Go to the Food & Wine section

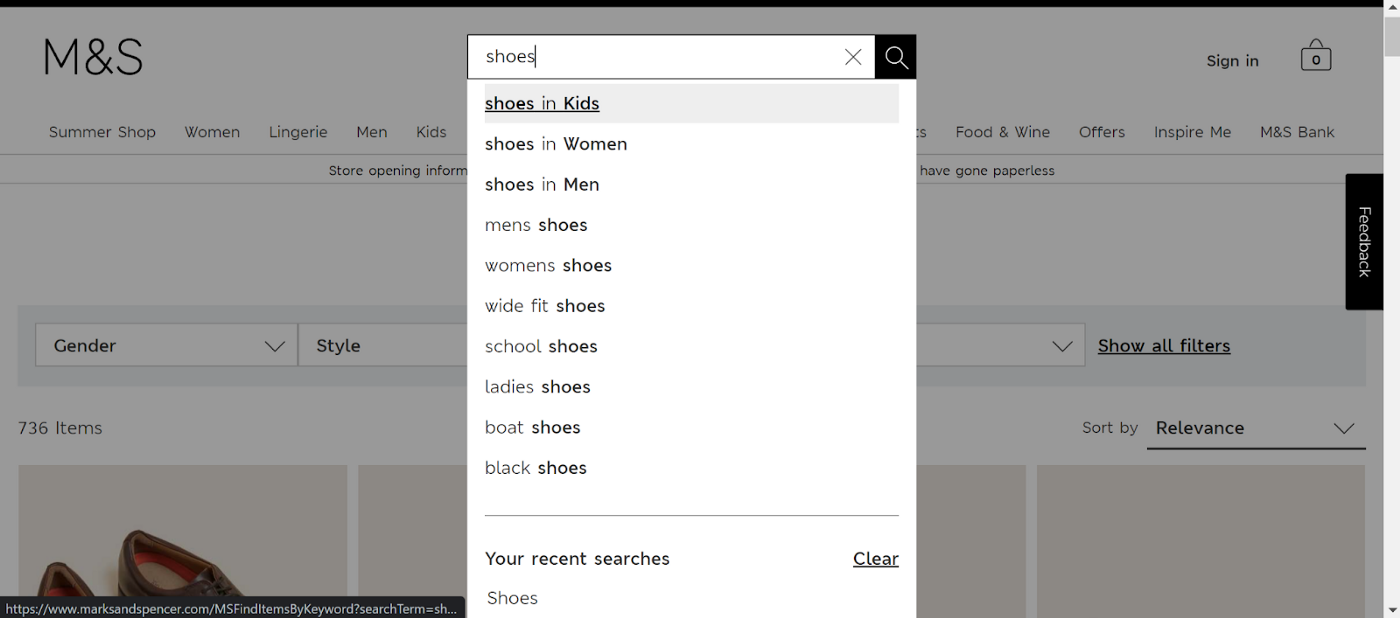click(1002, 132)
